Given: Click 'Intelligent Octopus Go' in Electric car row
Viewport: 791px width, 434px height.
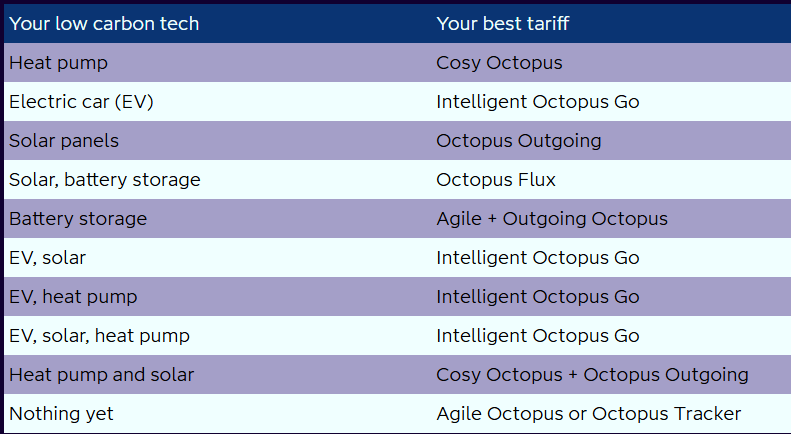Looking at the screenshot, I should pos(537,102).
